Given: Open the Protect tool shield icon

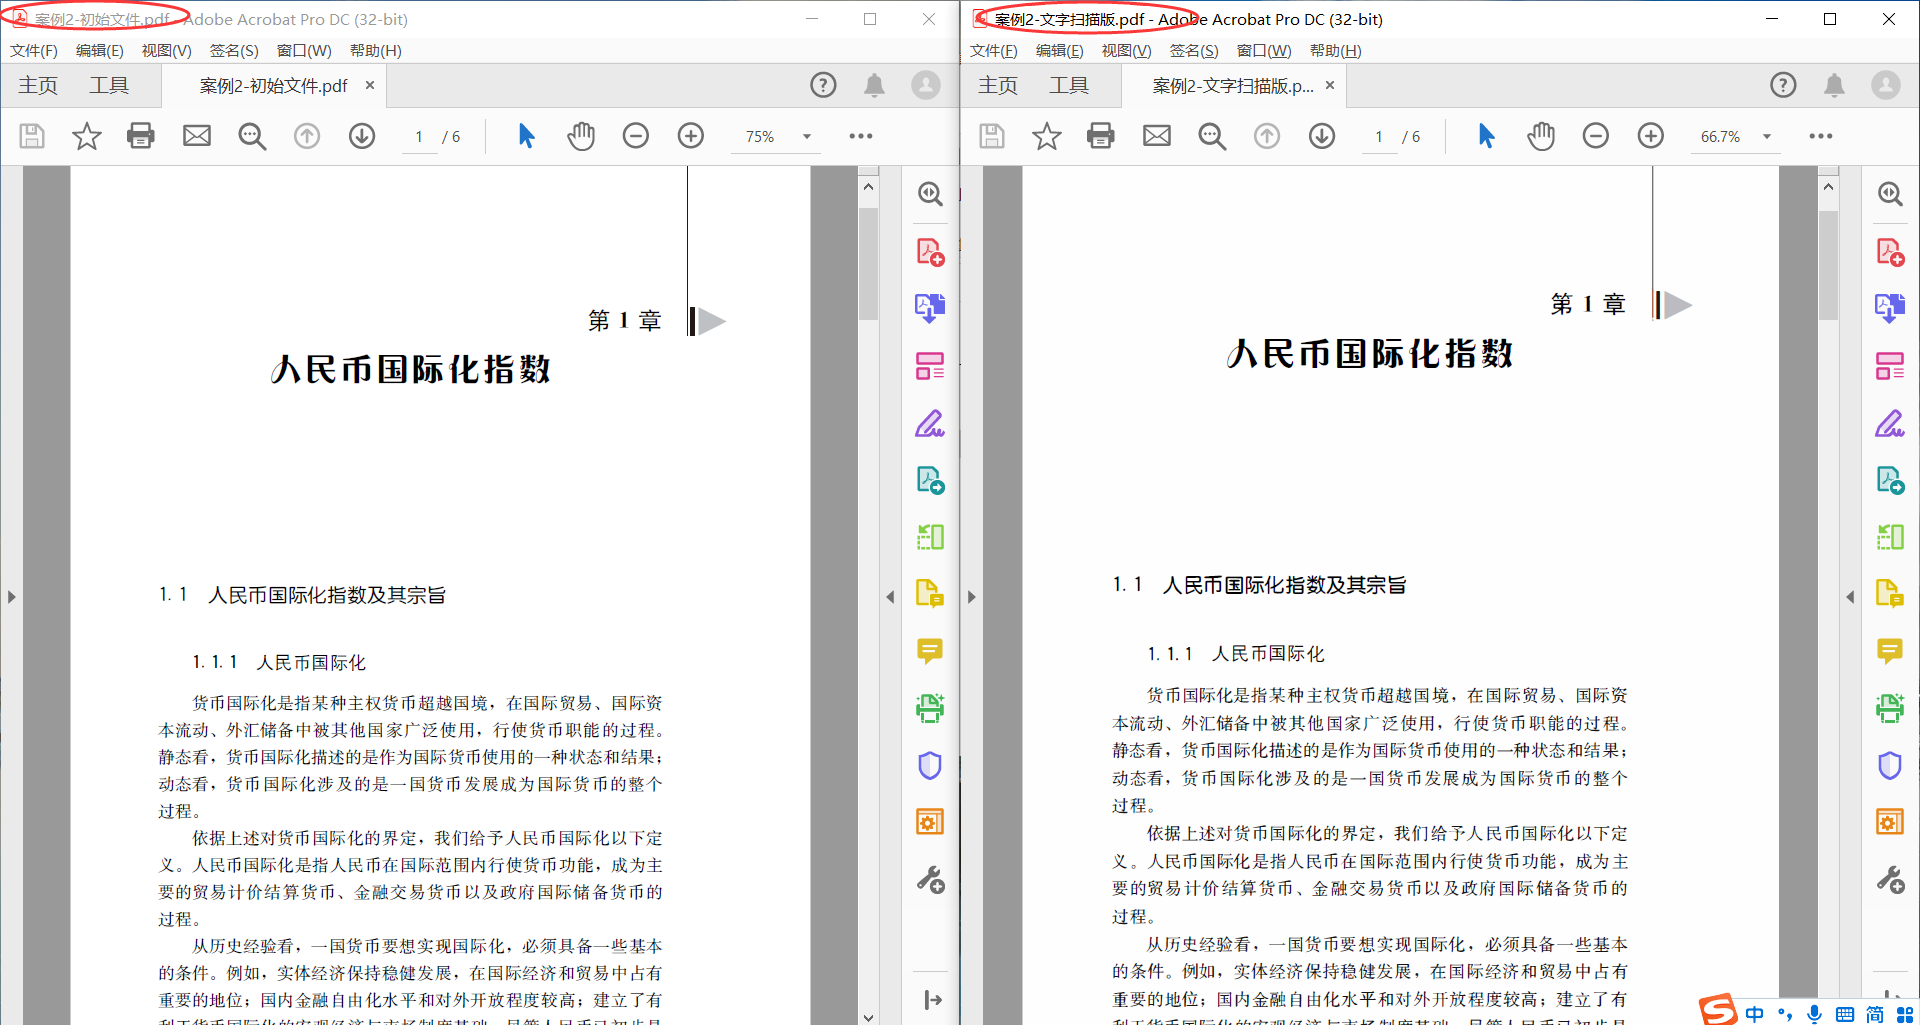Looking at the screenshot, I should click(930, 766).
